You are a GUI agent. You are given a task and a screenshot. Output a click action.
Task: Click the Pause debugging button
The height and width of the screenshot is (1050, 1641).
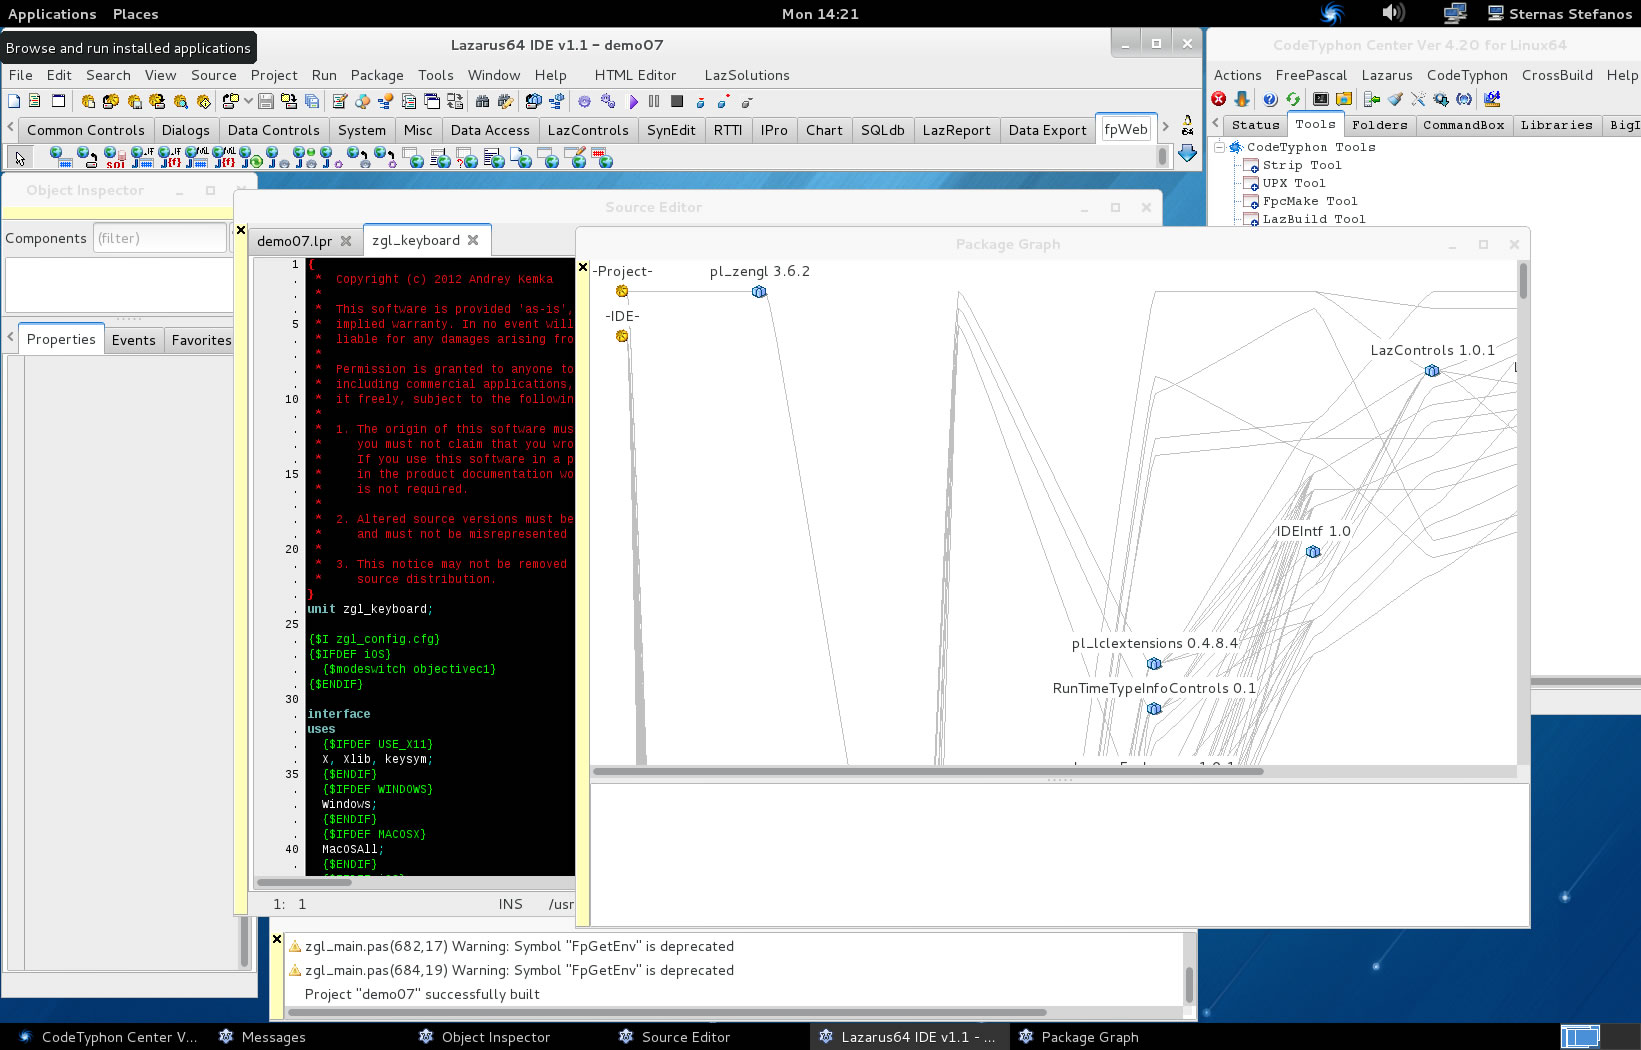click(x=654, y=101)
